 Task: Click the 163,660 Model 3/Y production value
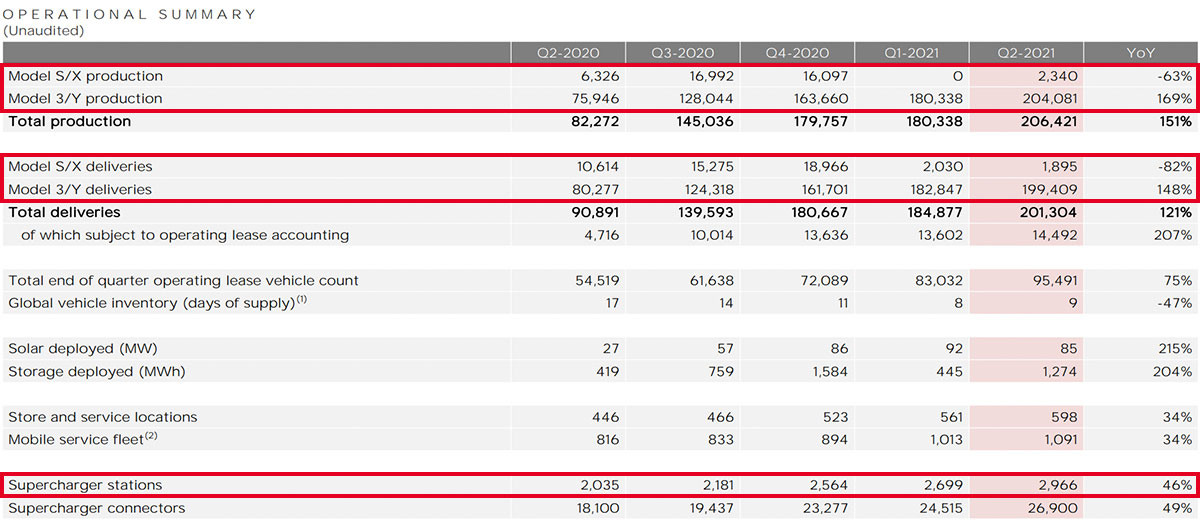[x=820, y=99]
